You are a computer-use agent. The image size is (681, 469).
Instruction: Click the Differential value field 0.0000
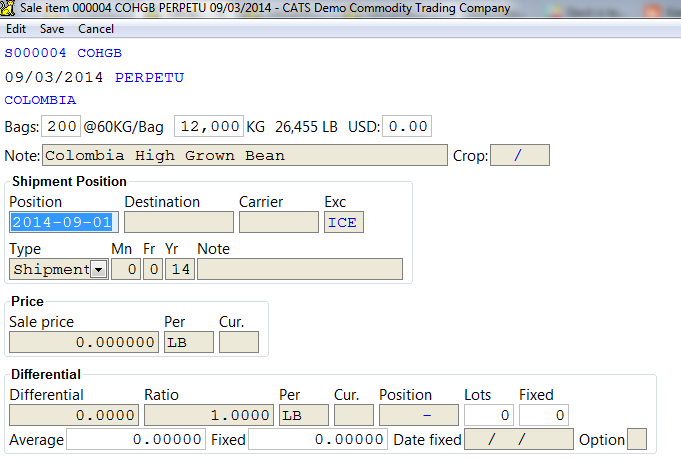[74, 415]
